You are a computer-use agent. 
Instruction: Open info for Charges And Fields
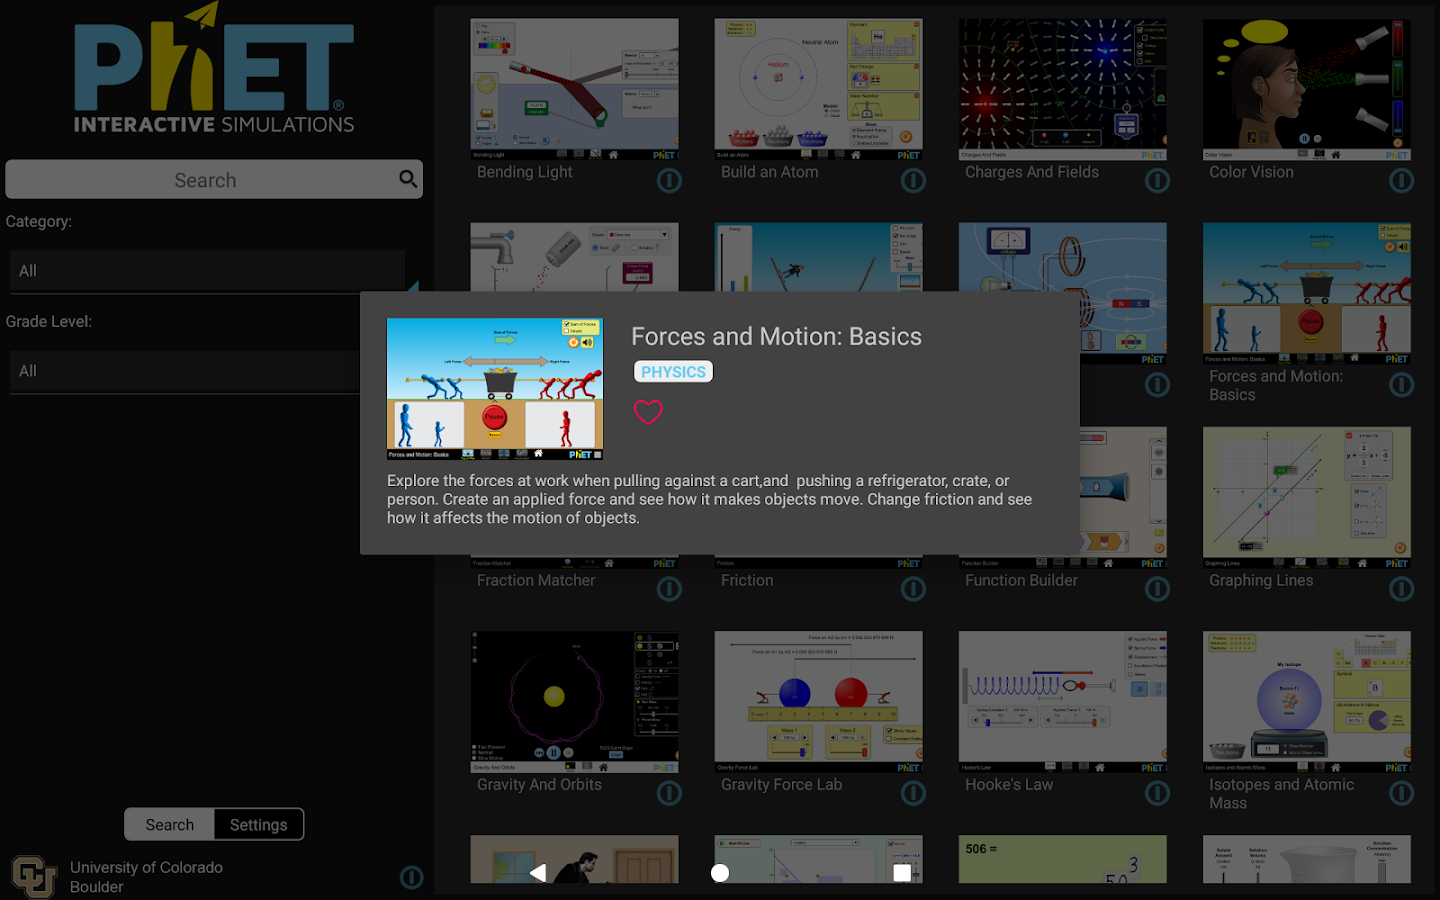[1157, 181]
